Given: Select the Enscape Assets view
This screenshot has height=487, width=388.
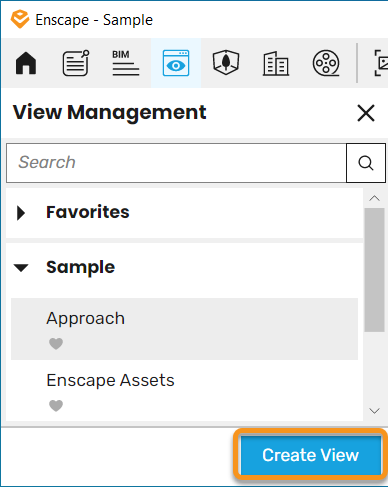Looking at the screenshot, I should [184, 391].
